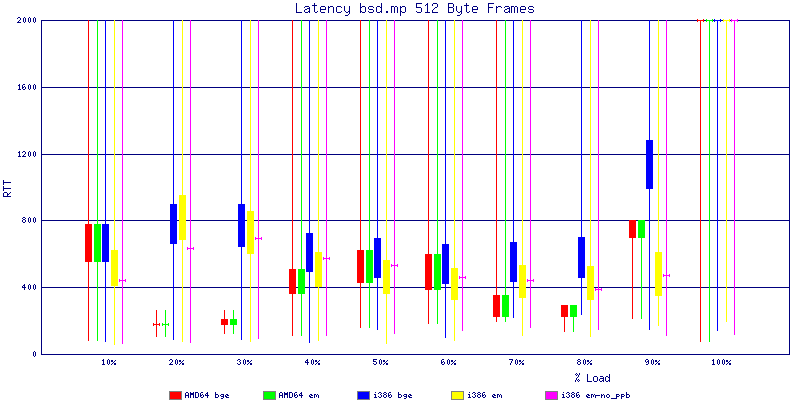Click the '50%' x-axis tick label
The image size is (800, 400).
tap(381, 362)
